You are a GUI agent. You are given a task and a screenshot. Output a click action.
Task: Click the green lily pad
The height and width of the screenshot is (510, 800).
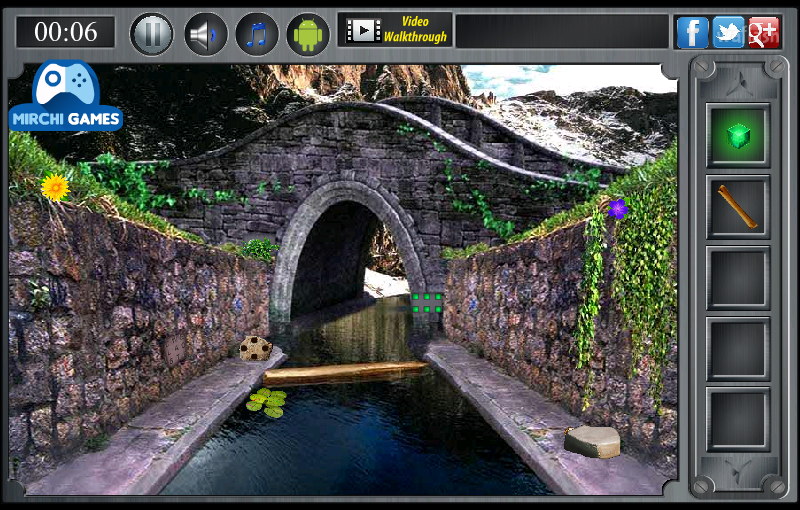[x=266, y=402]
